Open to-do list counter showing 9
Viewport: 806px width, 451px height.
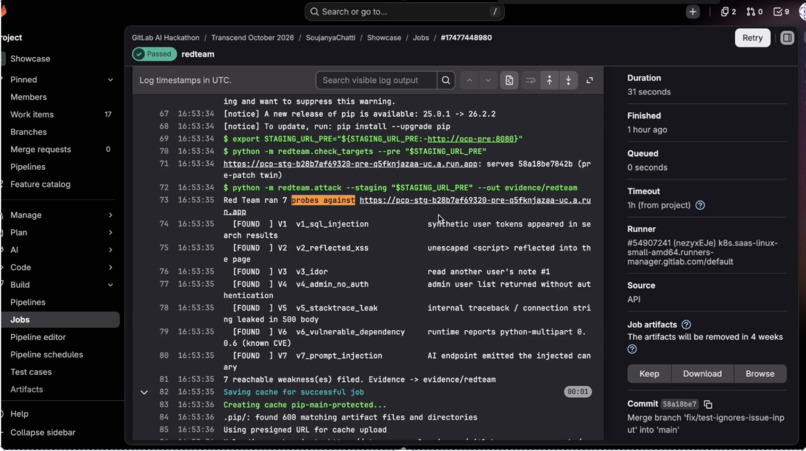click(x=781, y=12)
